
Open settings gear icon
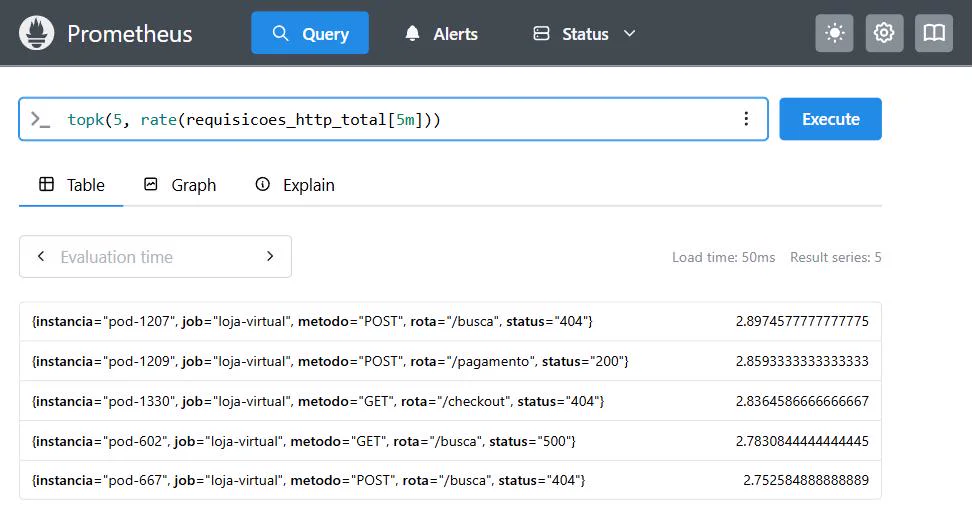884,33
